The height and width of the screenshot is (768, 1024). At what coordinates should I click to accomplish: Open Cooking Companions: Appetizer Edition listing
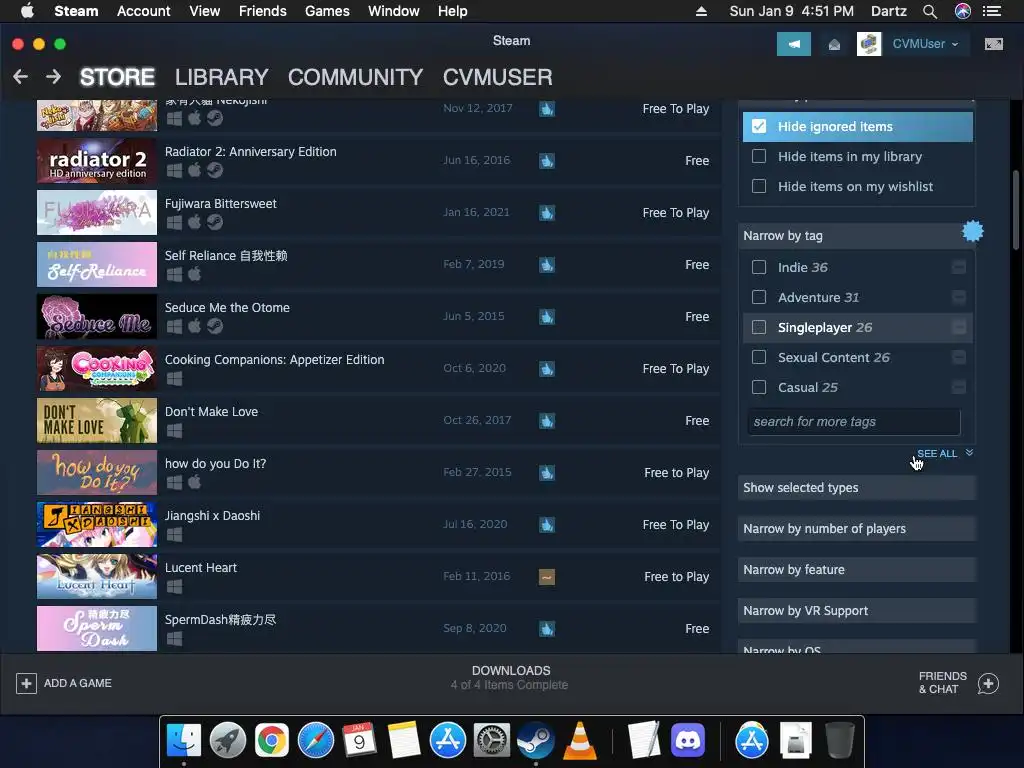coord(379,368)
